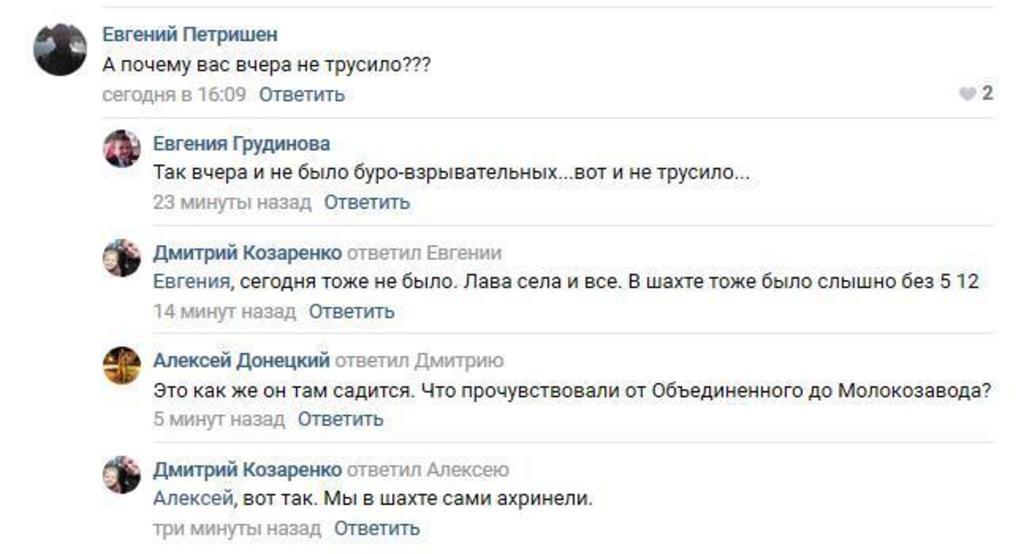Open the Евгений Петришен name link
1024x554 pixels.
pos(189,35)
